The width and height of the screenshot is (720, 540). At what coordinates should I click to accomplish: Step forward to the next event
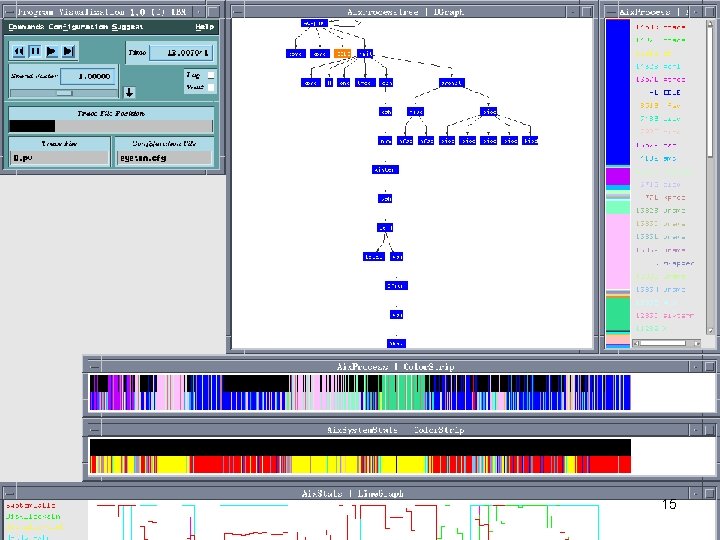68,51
